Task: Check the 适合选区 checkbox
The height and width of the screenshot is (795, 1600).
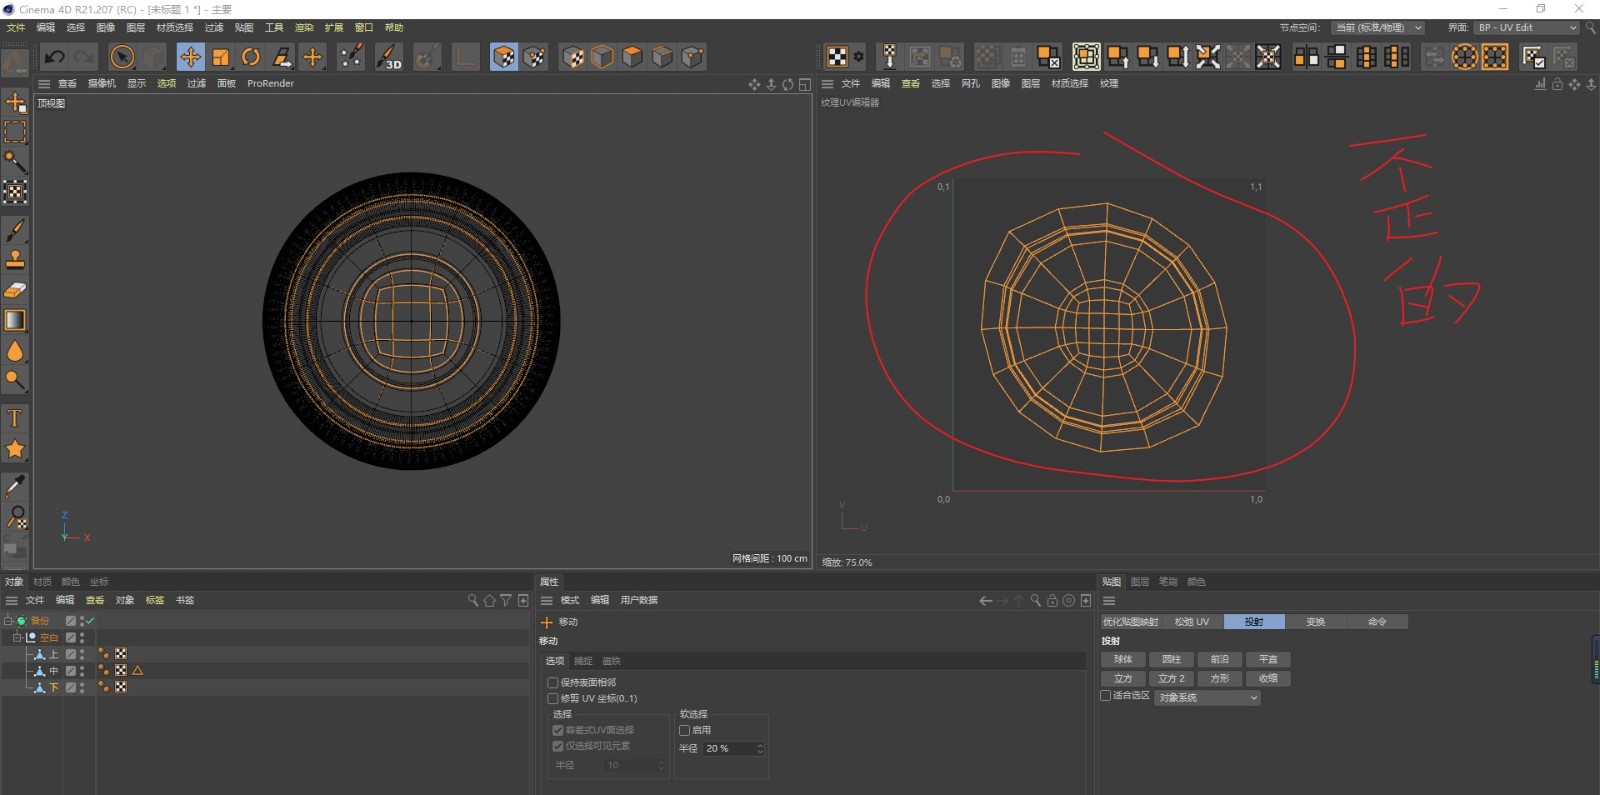Action: 1106,696
